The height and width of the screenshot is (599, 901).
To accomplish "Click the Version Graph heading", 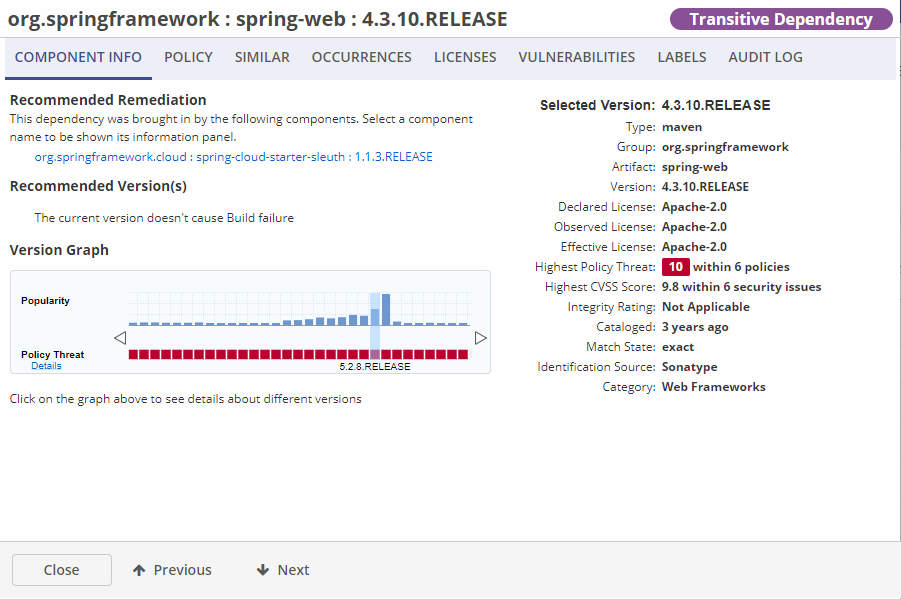I will coord(59,250).
